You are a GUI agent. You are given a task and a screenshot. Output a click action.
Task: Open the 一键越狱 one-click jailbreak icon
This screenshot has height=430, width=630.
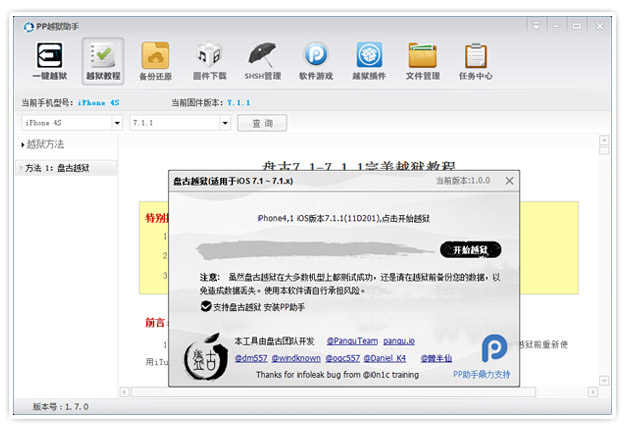point(50,61)
